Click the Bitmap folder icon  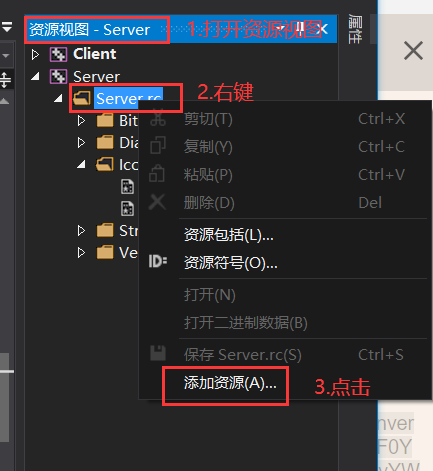tap(105, 120)
